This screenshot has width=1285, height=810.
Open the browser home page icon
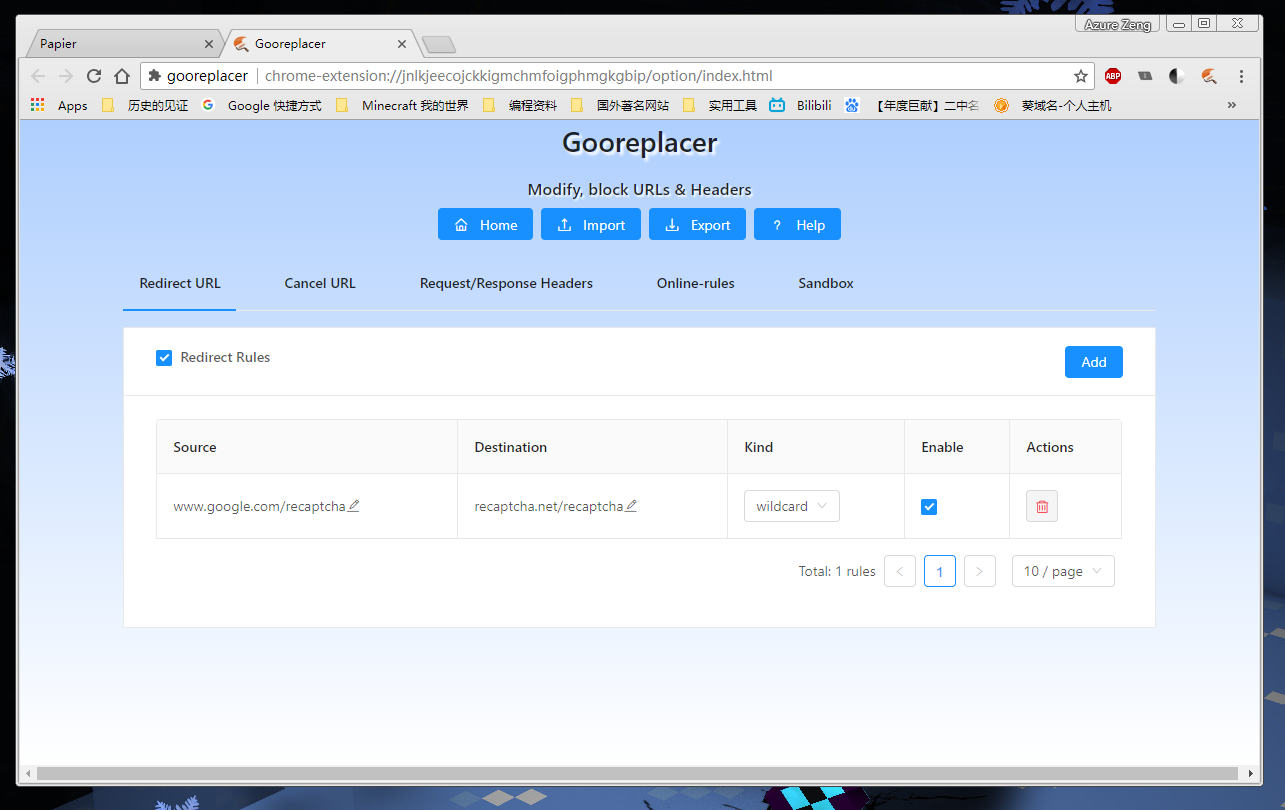pos(122,76)
